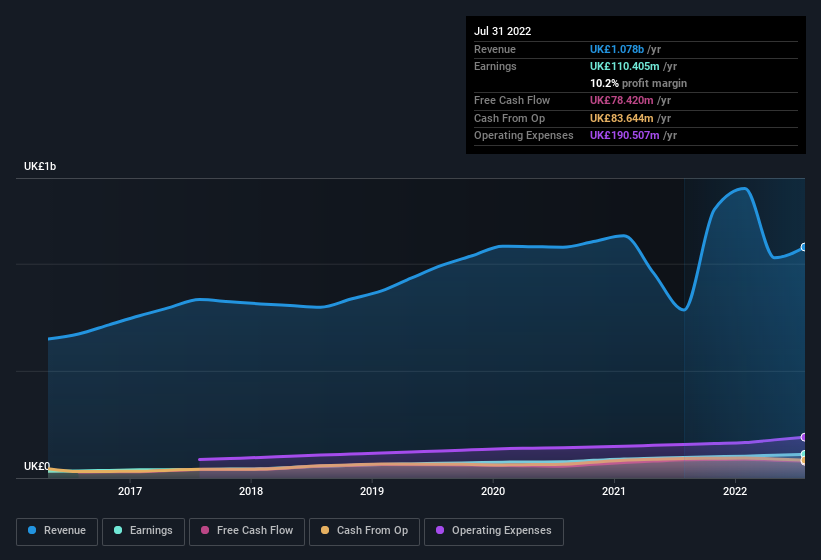
Task: Click the Revenue row label in tooltip
Action: (495, 49)
